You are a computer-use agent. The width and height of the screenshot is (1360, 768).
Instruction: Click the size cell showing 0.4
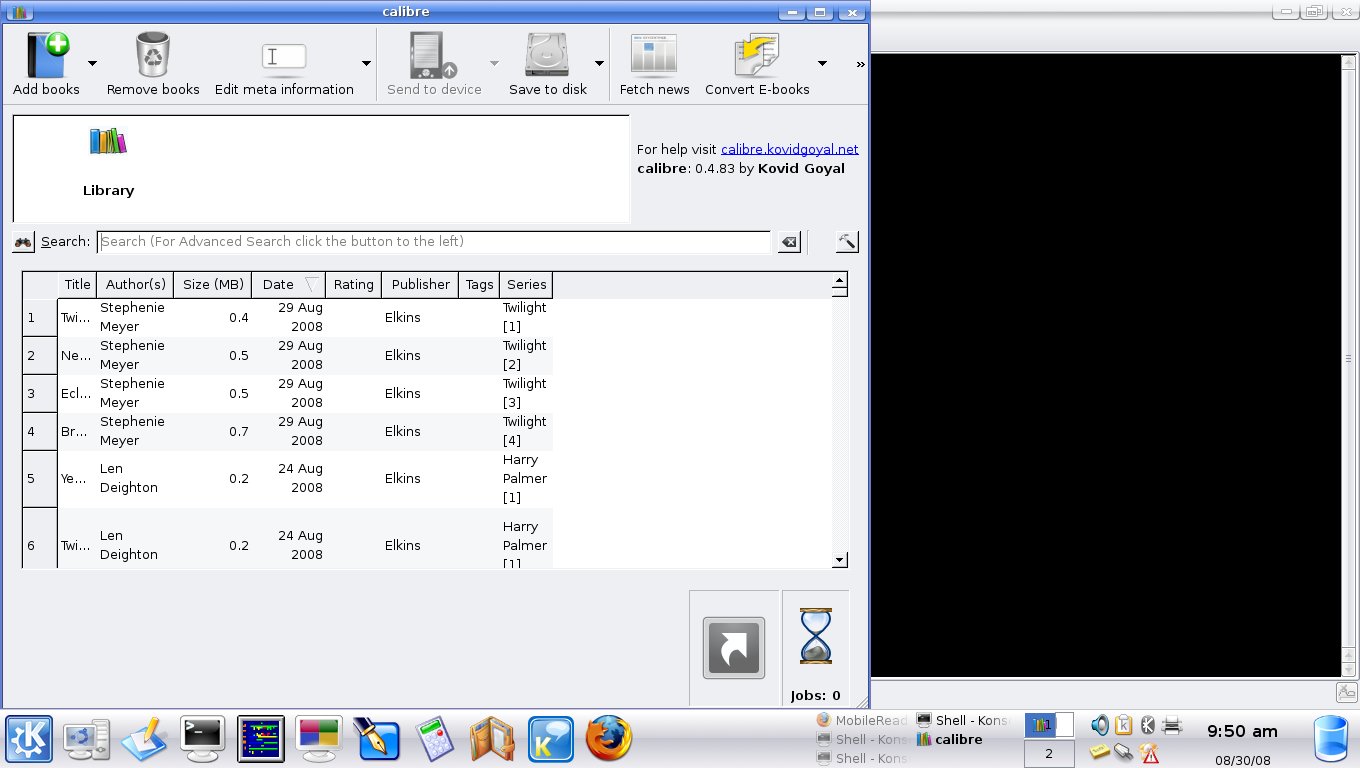tap(212, 318)
